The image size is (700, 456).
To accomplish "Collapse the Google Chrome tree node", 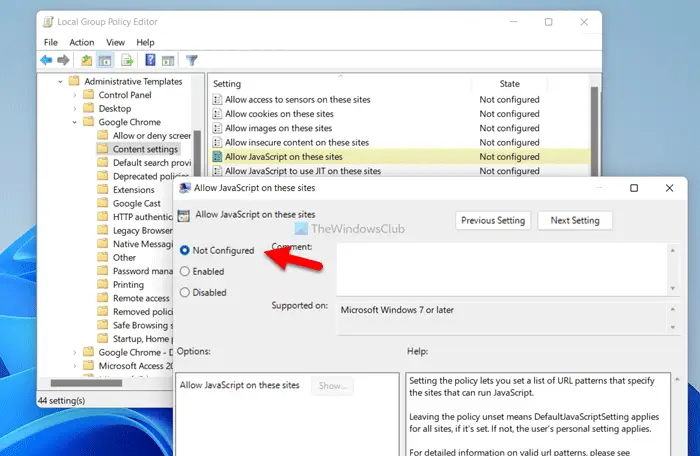I will click(75, 122).
